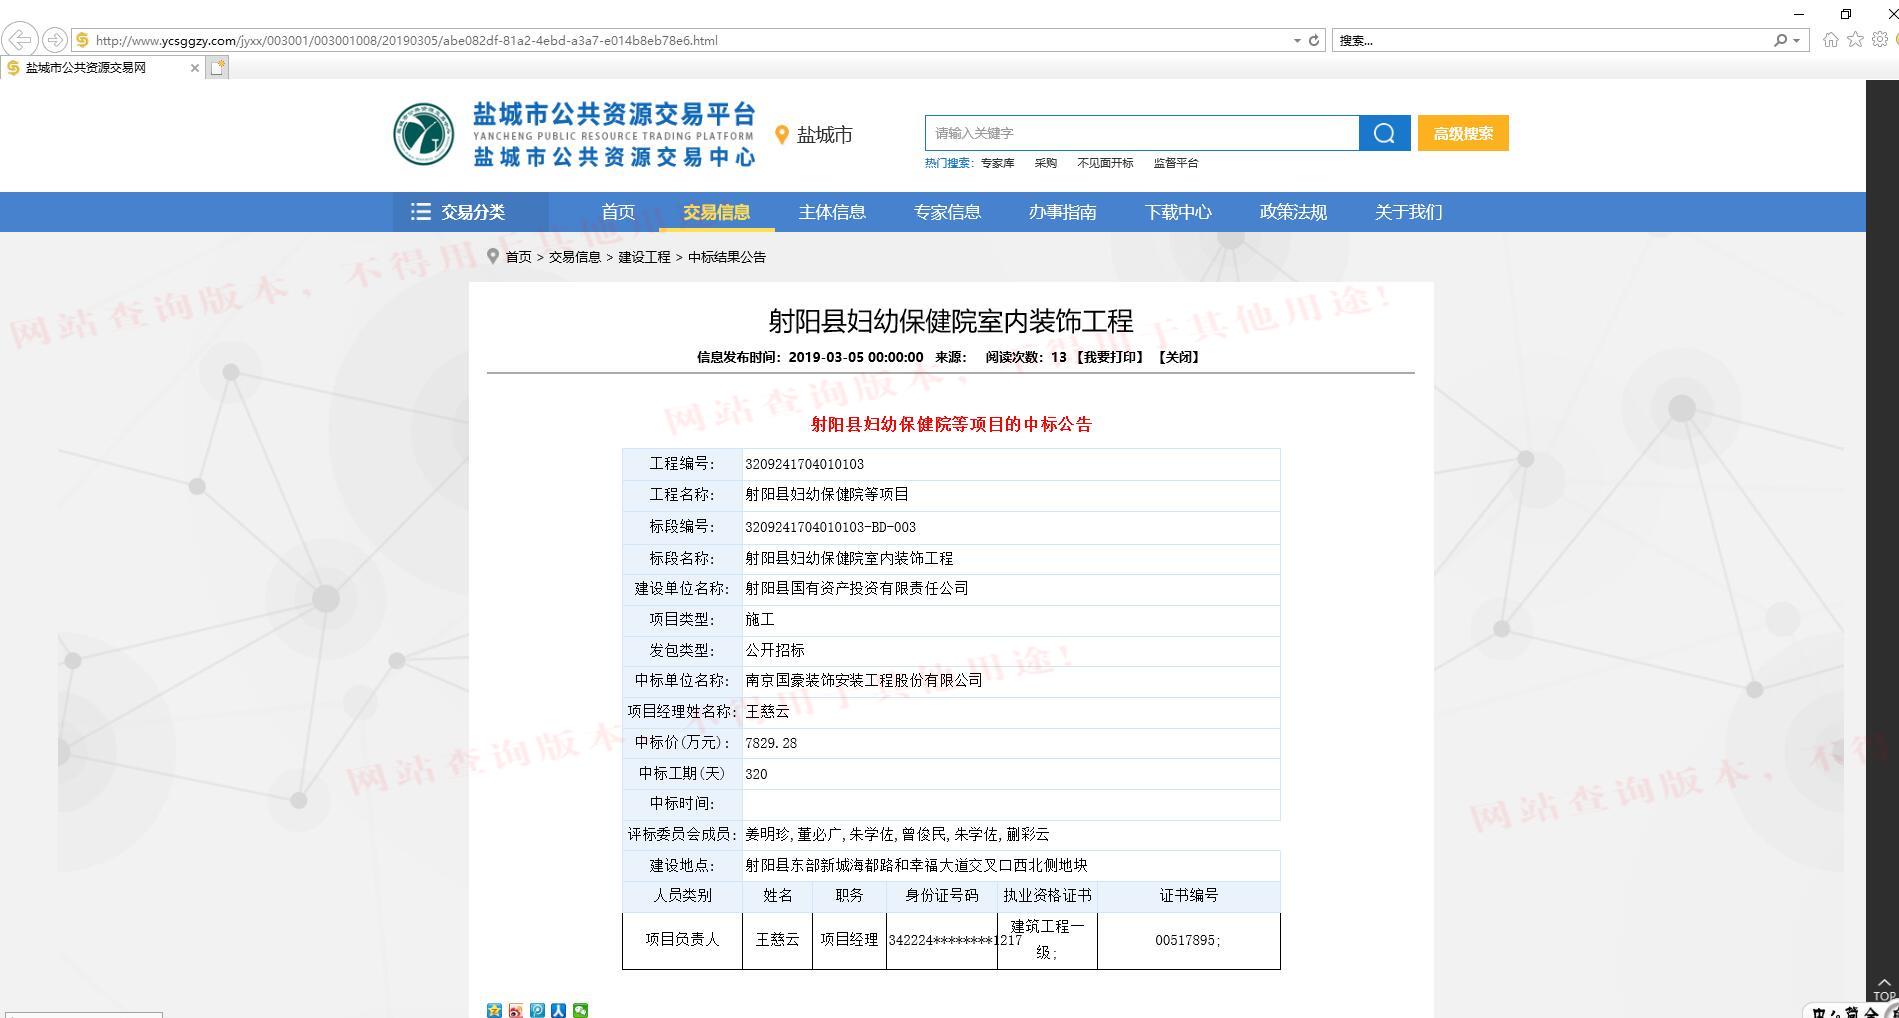Click the orange location pin beside 盐城市
This screenshot has width=1899, height=1018.
click(782, 135)
